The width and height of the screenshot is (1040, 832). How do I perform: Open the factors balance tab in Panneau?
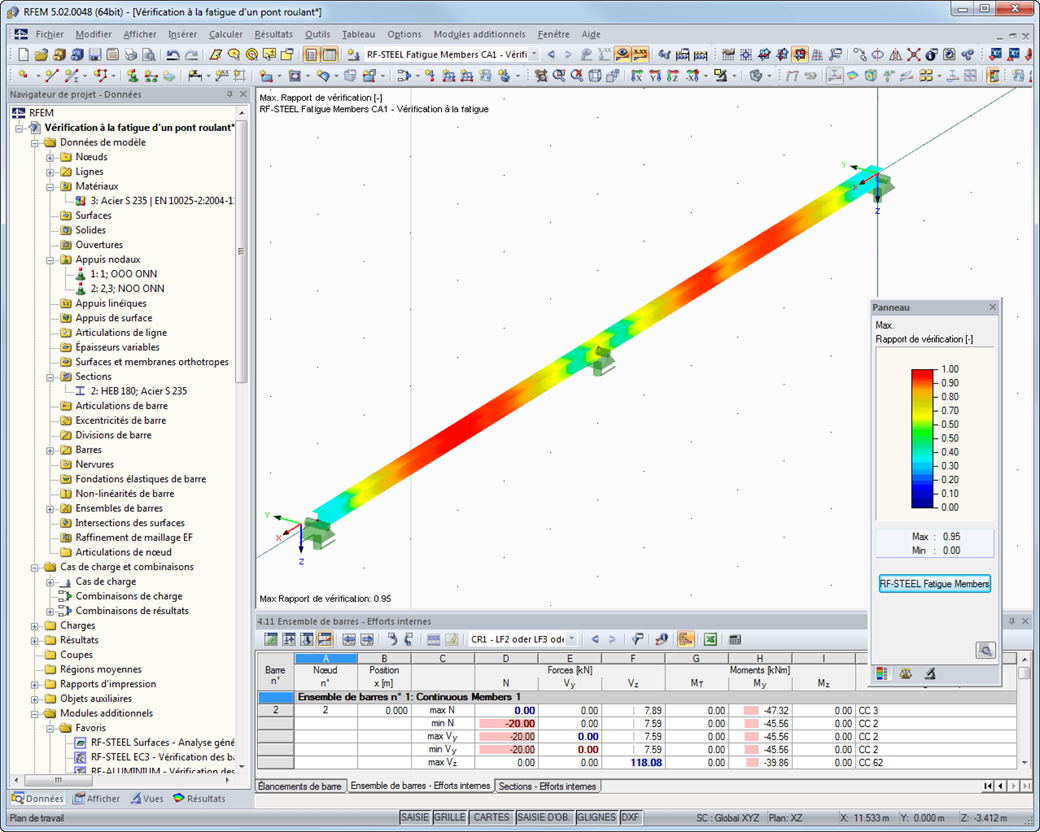[905, 673]
